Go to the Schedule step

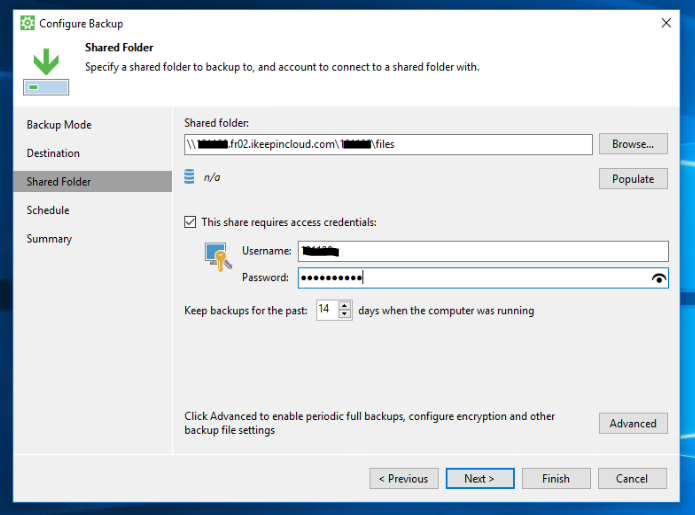coord(48,210)
